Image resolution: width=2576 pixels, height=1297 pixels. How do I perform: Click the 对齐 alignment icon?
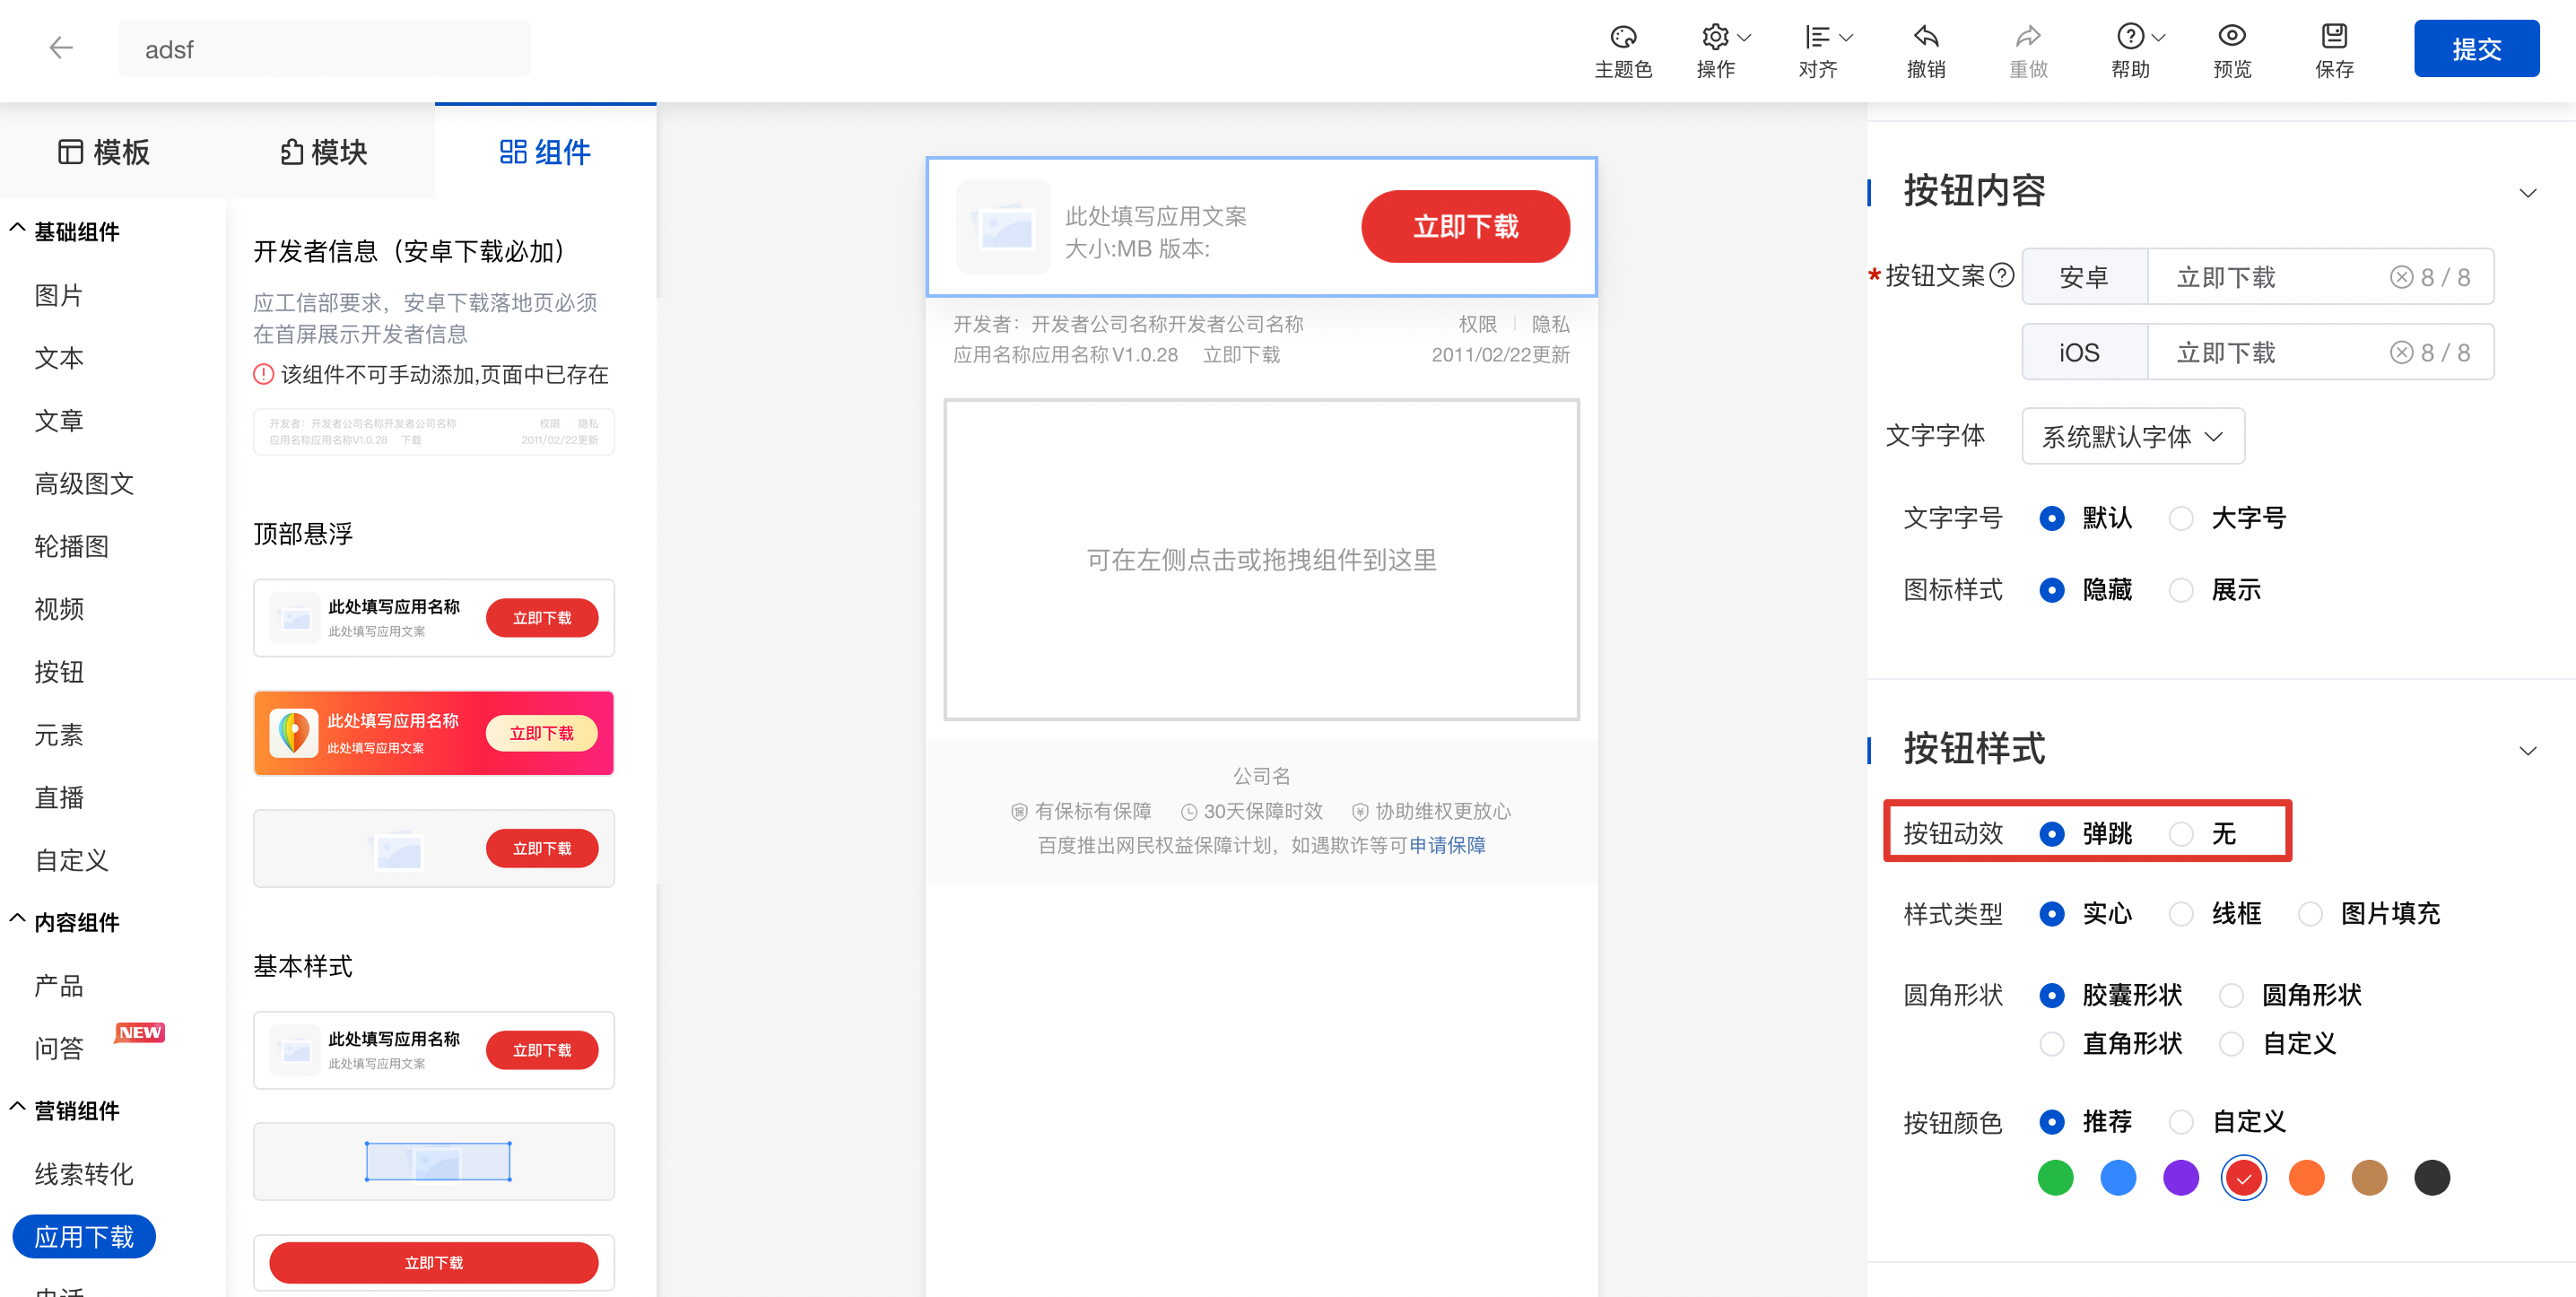tap(1820, 48)
